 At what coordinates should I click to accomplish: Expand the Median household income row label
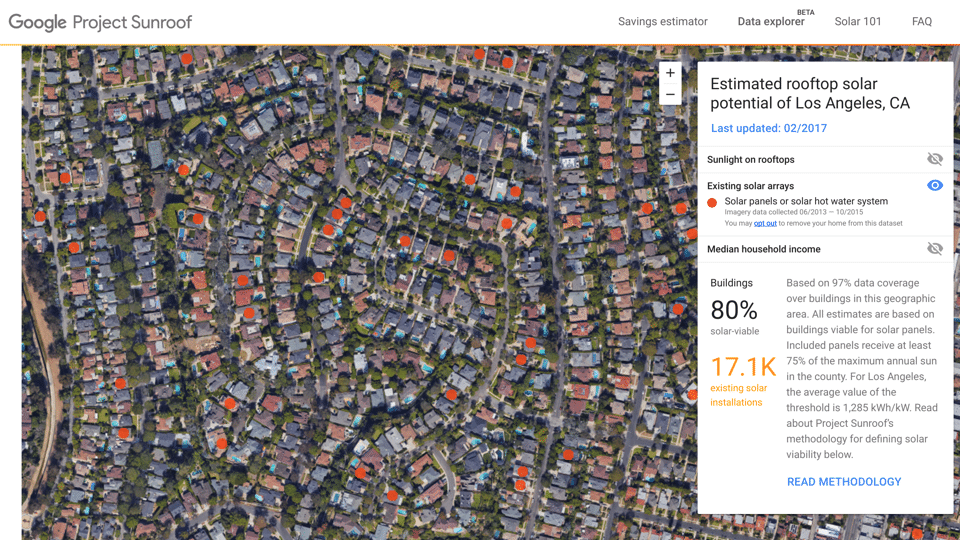[x=763, y=249]
